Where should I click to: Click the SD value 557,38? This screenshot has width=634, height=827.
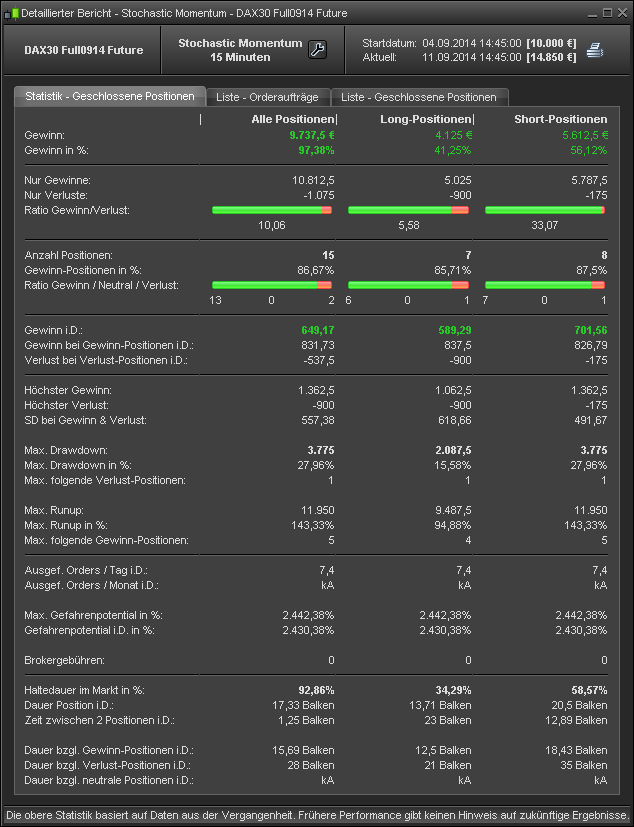(318, 420)
